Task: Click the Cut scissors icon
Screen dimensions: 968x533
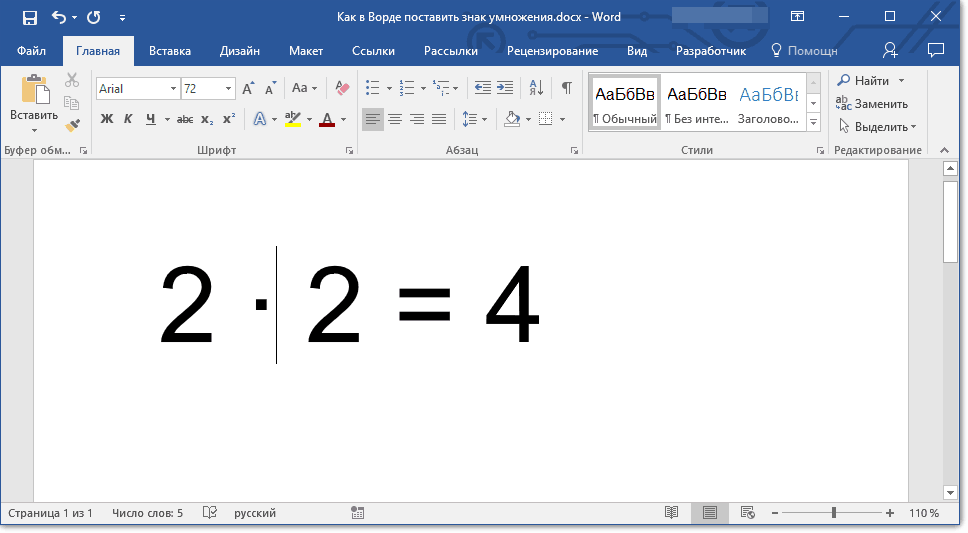Action: tap(72, 81)
